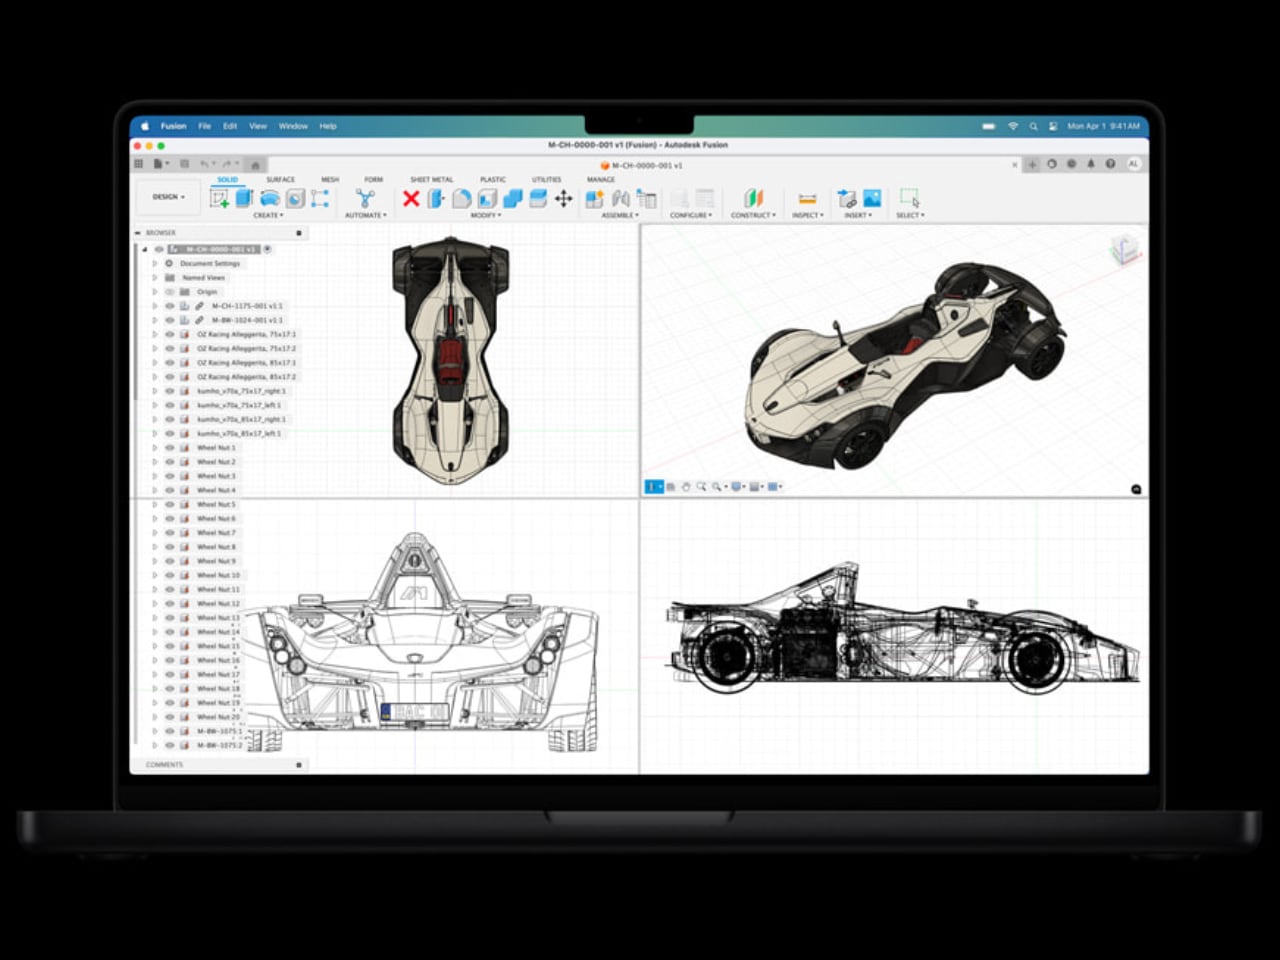Screen dimensions: 1280x960
Task: Toggle visibility of Wheel Nut:4
Action: 170,490
